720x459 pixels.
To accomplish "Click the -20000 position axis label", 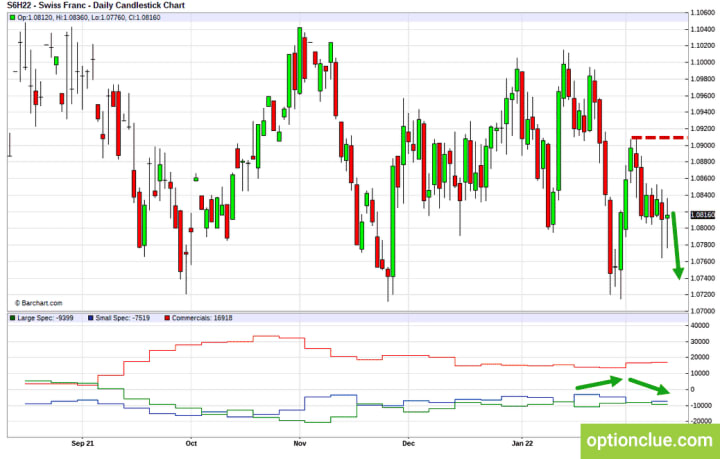I will pos(699,421).
